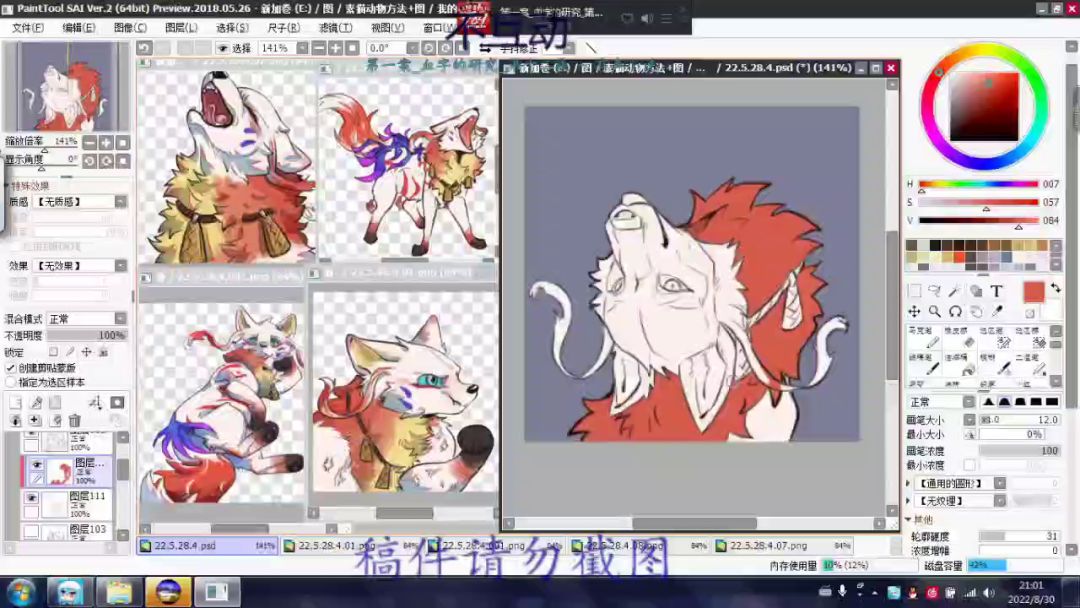
Task: Open the 选择(S) menu
Action: [233, 28]
